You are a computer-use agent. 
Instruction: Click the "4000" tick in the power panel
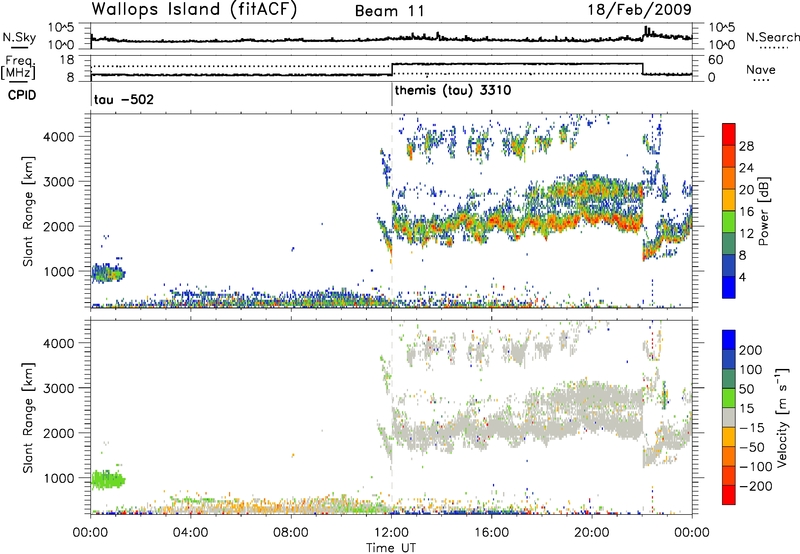pos(58,137)
